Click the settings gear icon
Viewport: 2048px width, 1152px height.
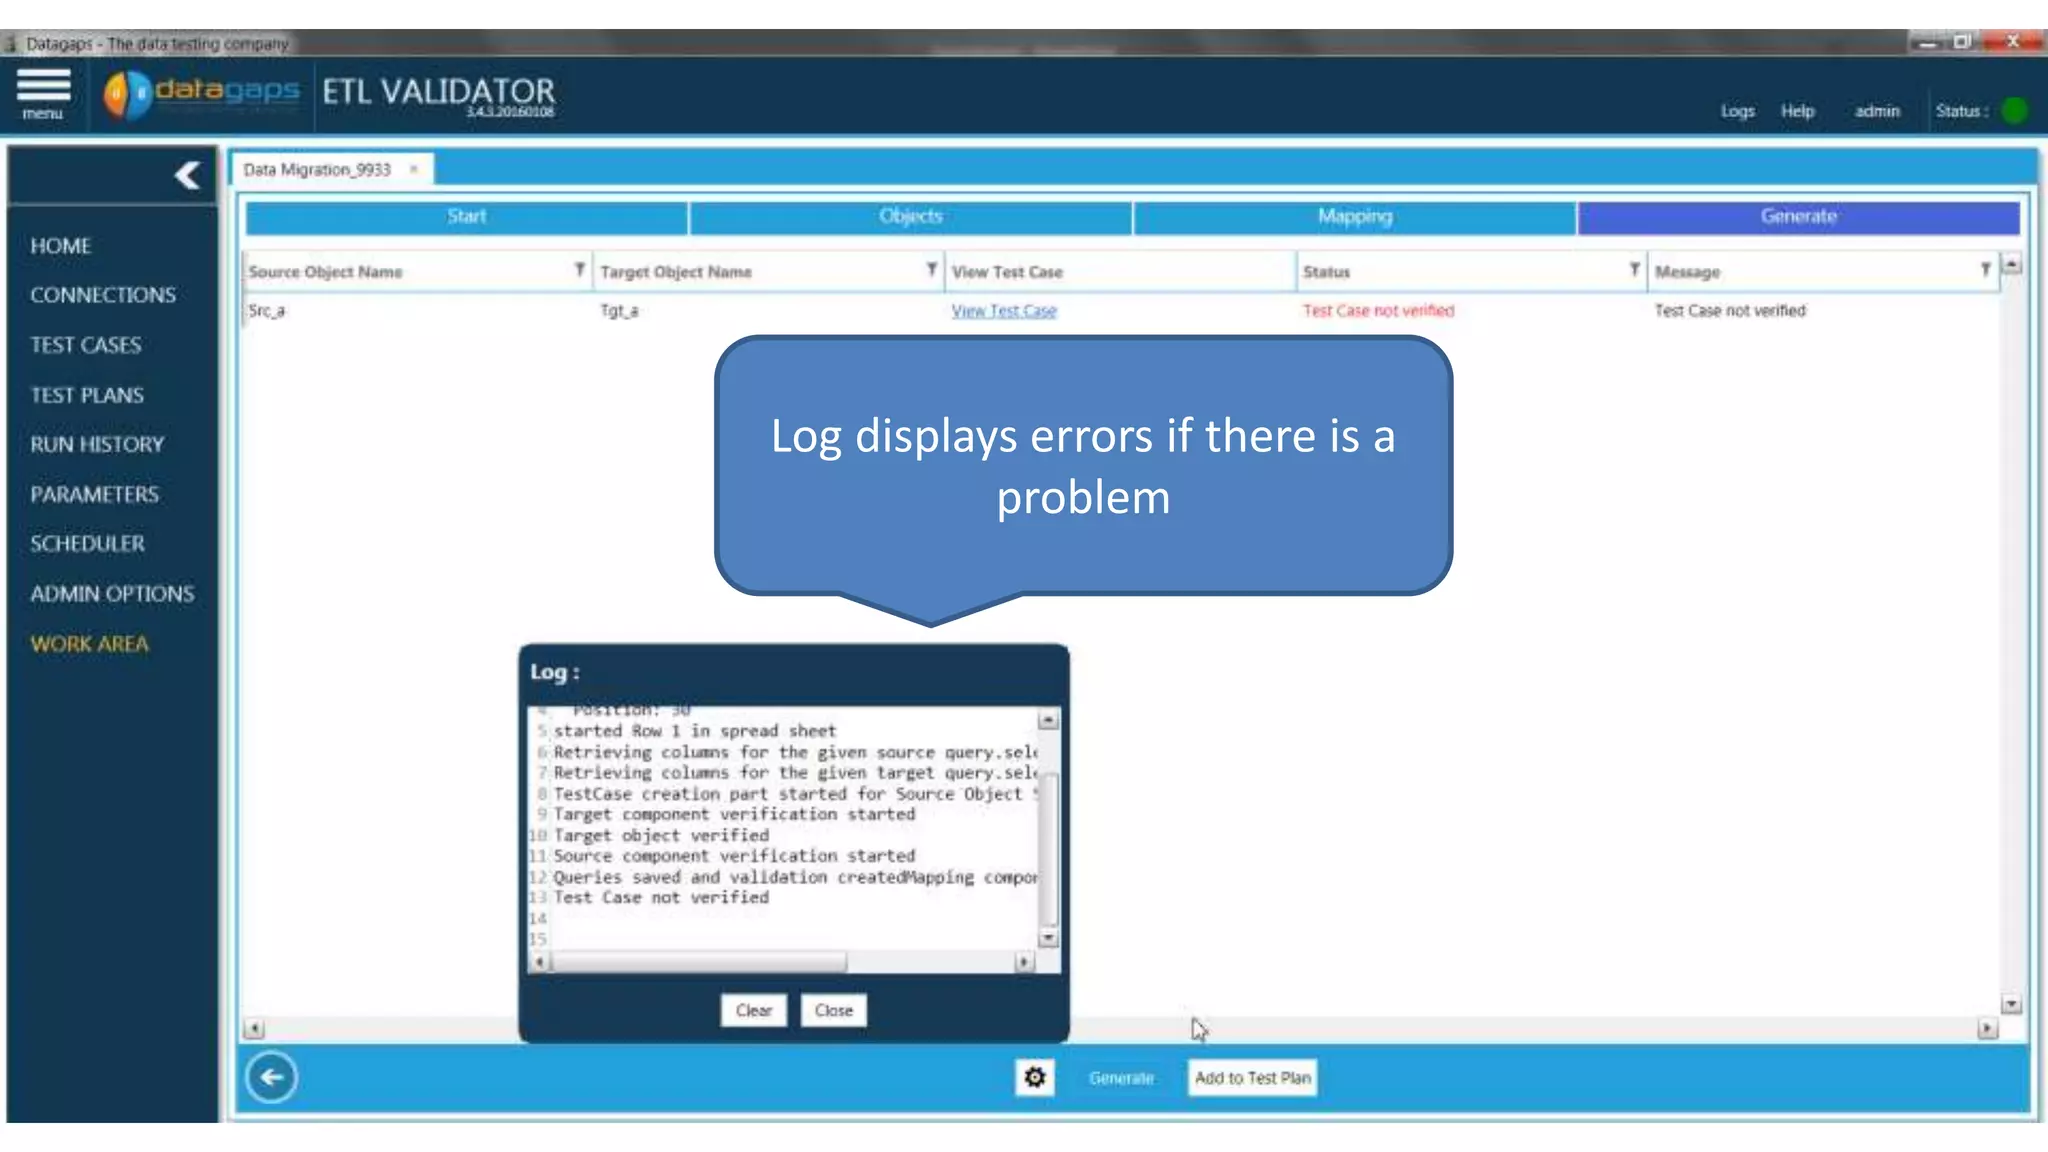tap(1035, 1077)
